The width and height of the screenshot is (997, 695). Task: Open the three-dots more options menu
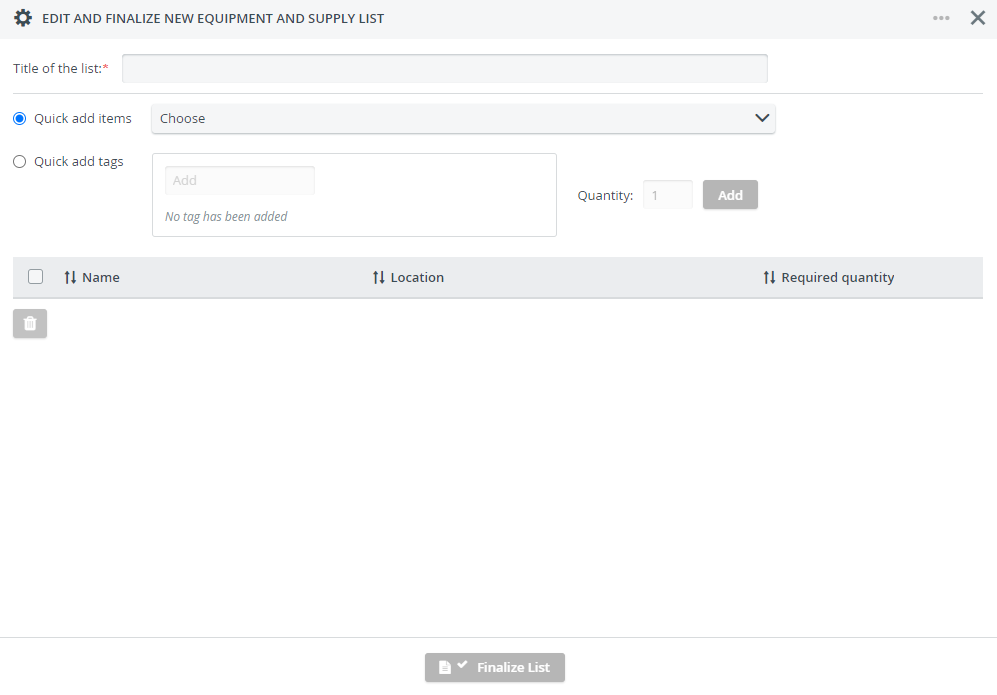[x=941, y=18]
